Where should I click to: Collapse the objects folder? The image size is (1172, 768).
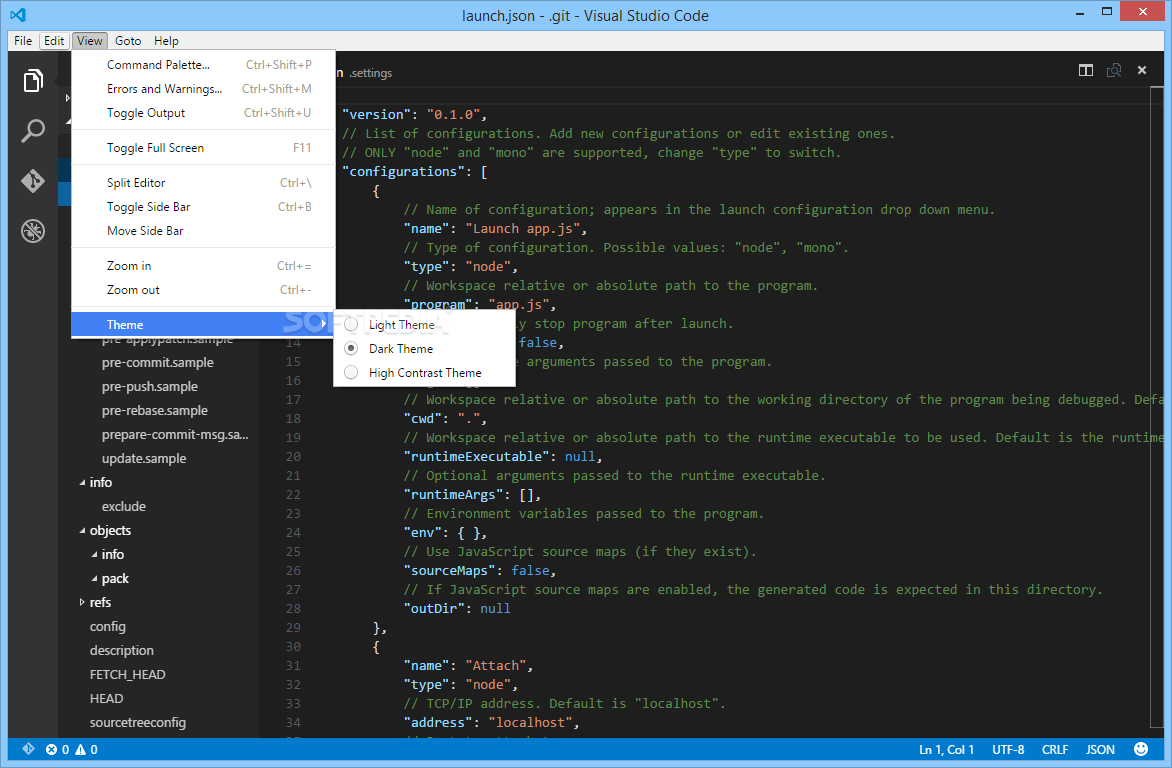[82, 531]
